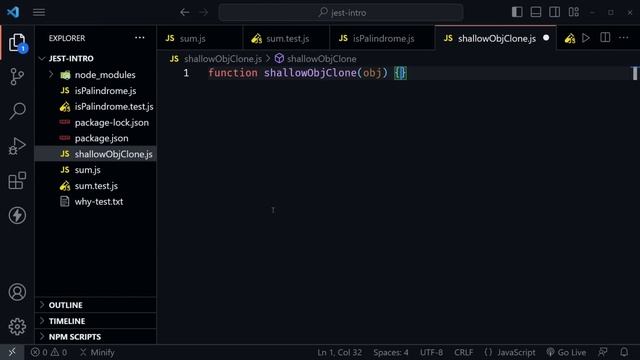Screen dimensions: 640x360
Task: Open the Manage gear menu
Action: pos(17,327)
